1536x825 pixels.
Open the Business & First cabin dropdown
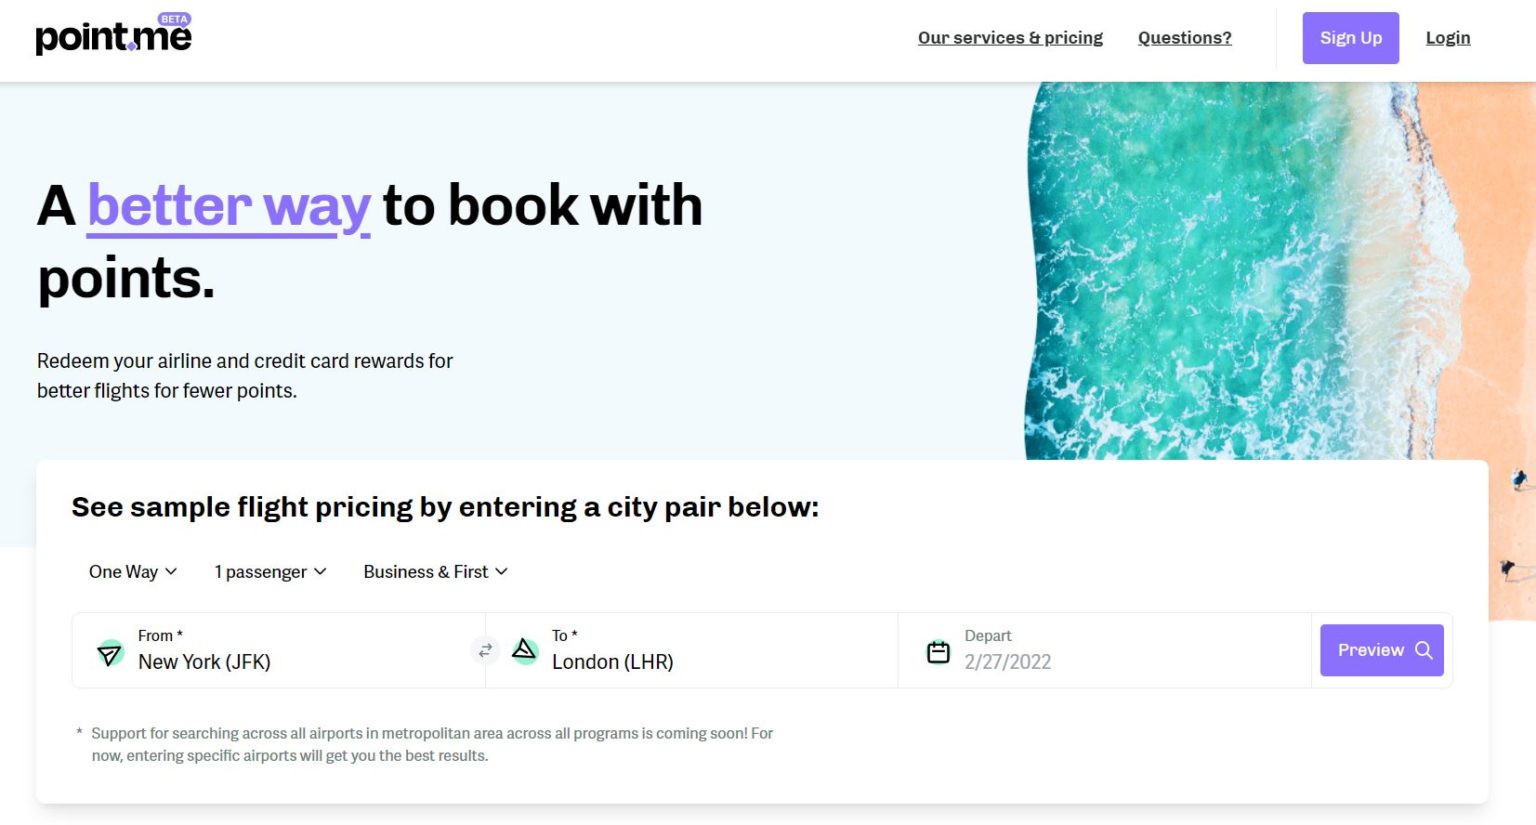(434, 571)
